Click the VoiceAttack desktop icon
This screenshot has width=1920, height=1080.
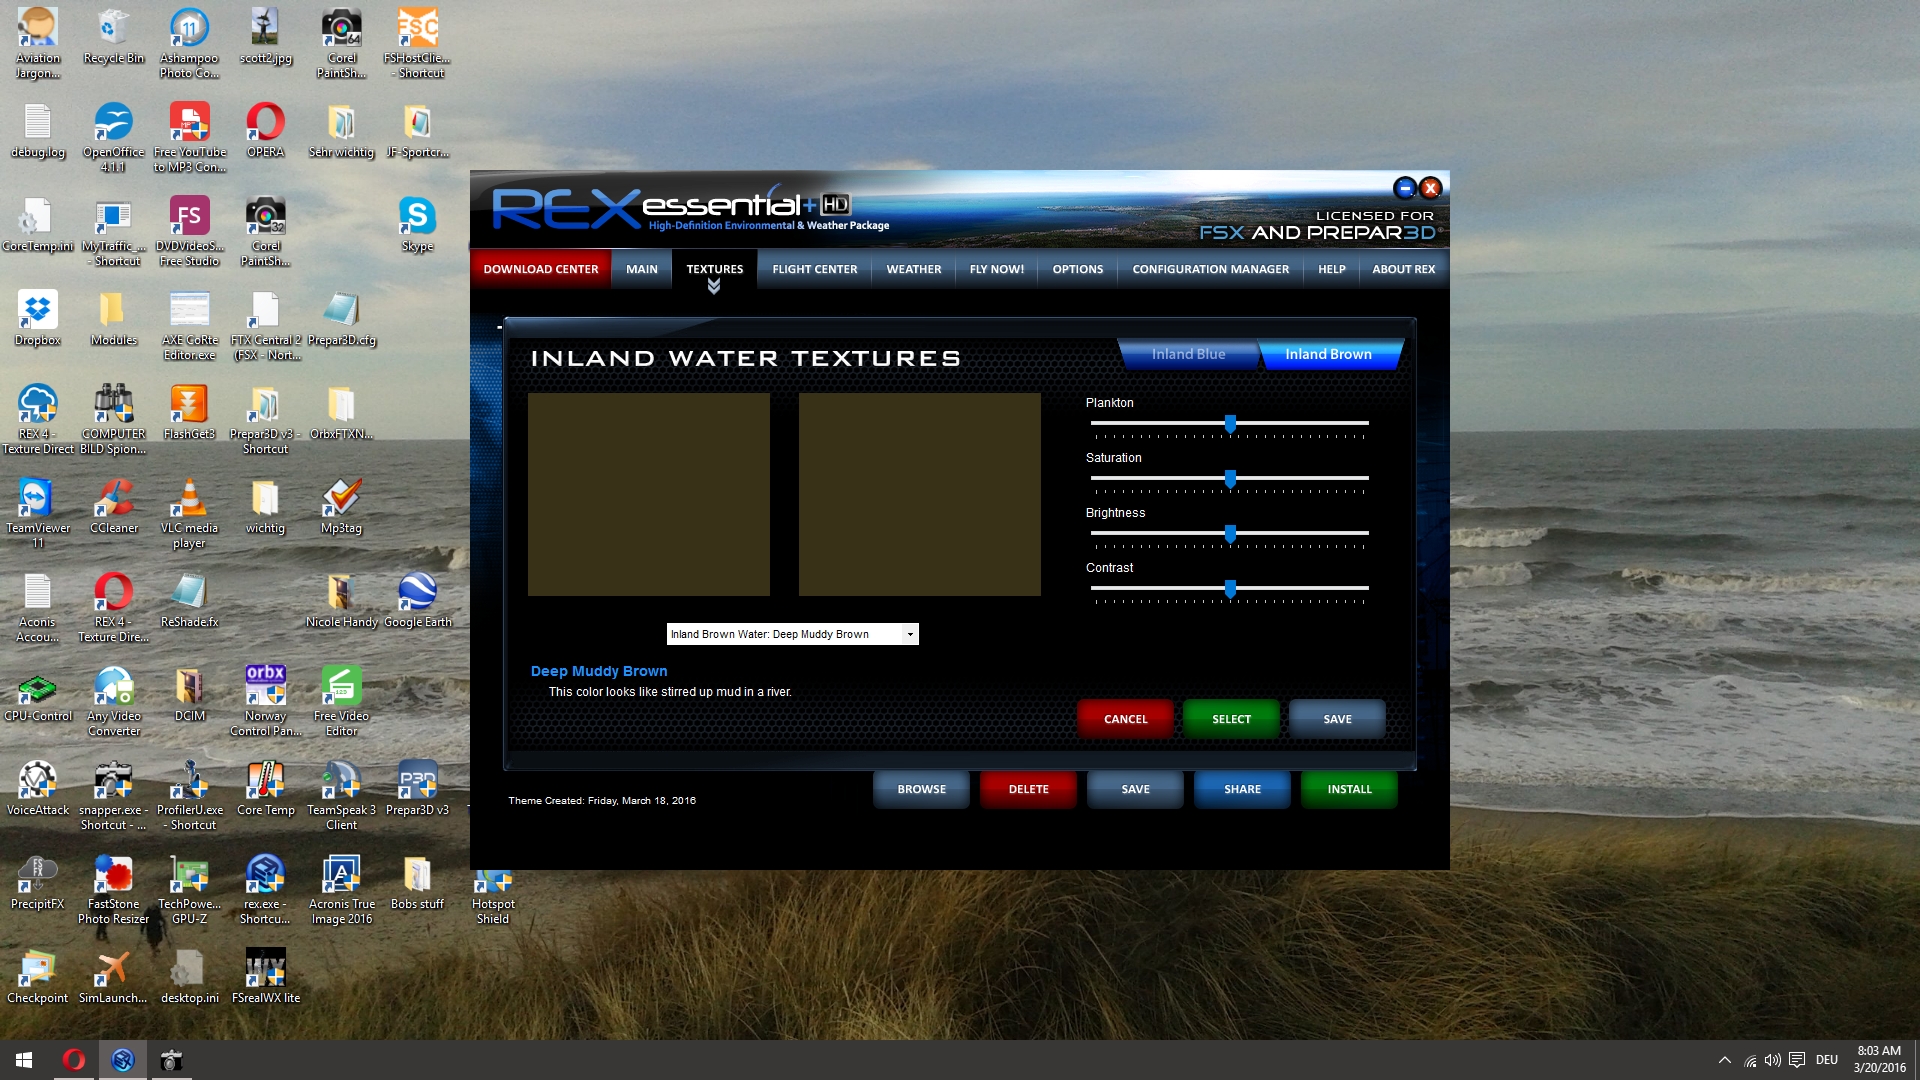(x=37, y=788)
